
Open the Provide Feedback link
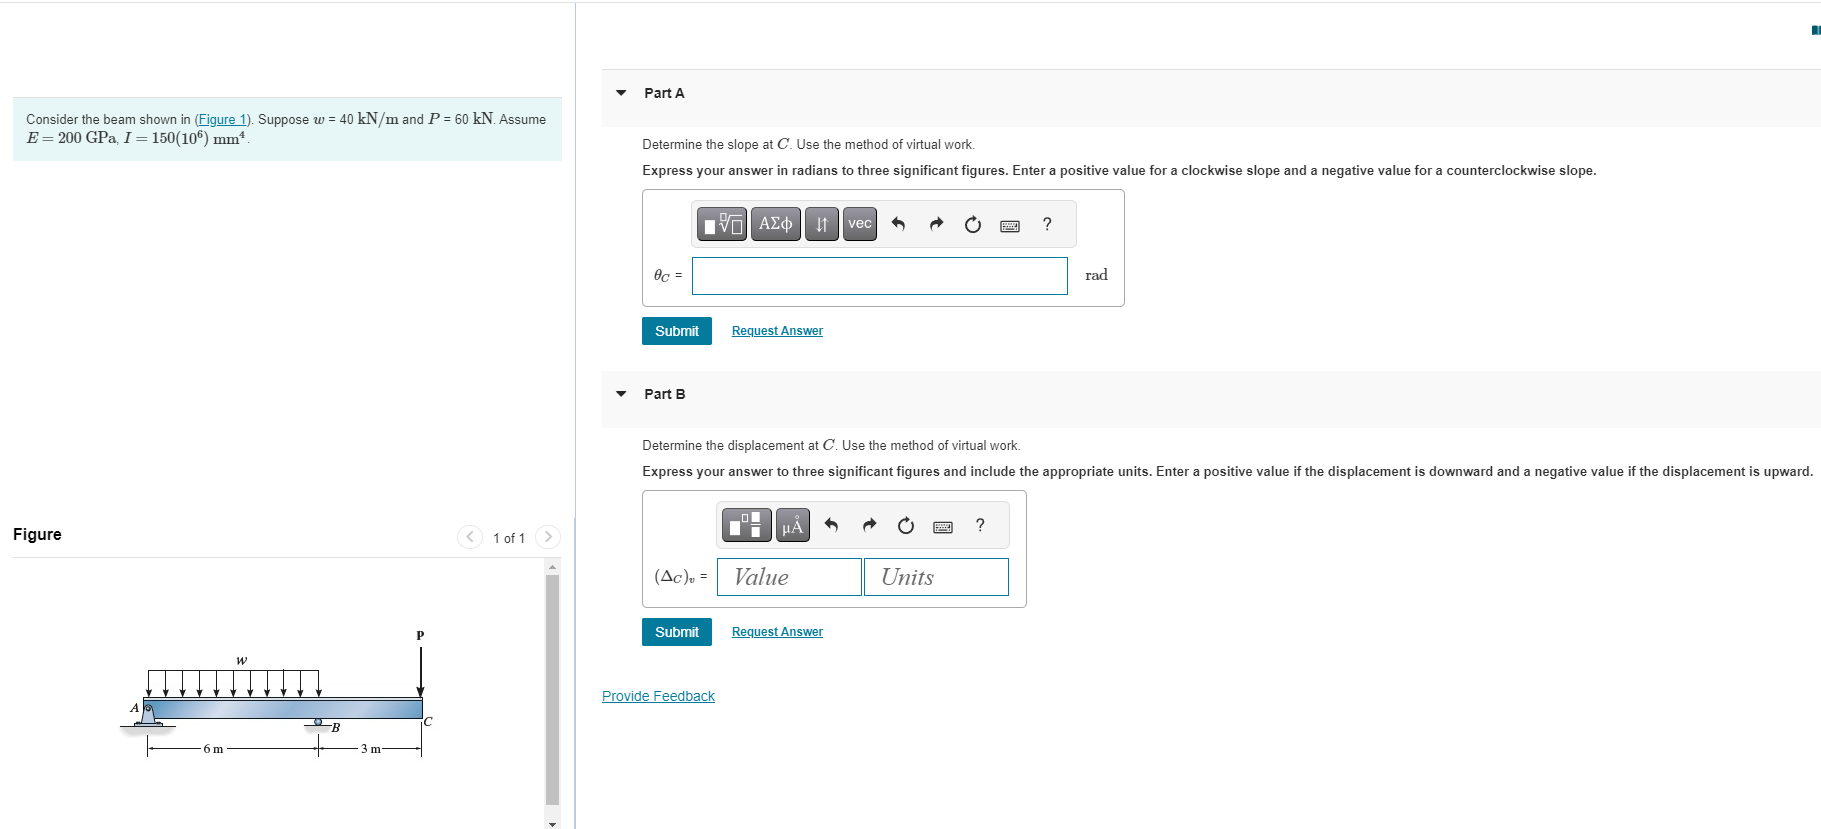pyautogui.click(x=658, y=696)
